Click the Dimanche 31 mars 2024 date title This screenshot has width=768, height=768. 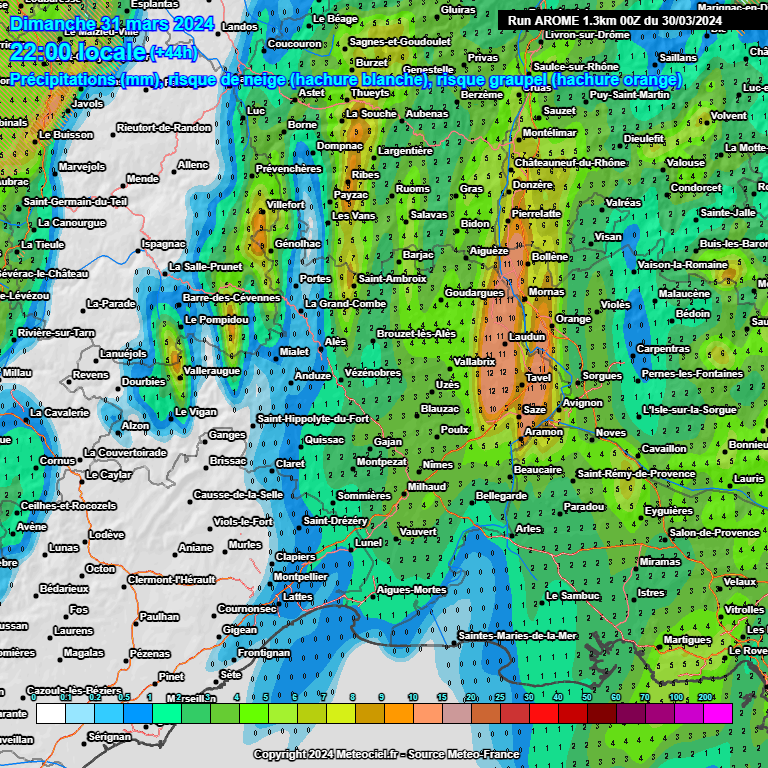[x=99, y=24]
